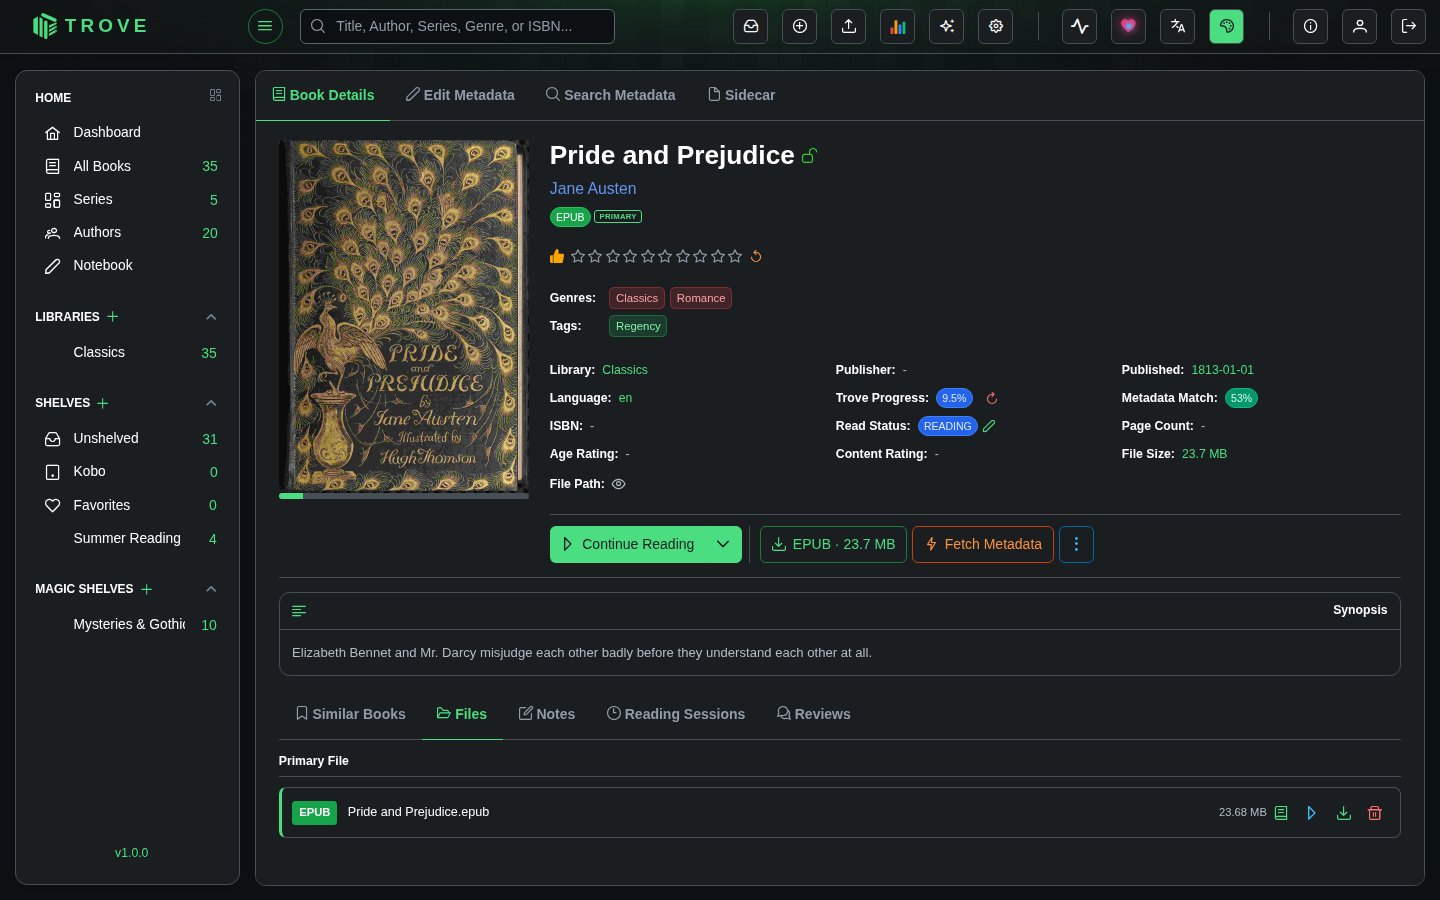Screen dimensions: 1440x900
Task: Click the activity pulse icon
Action: coord(1080,26)
